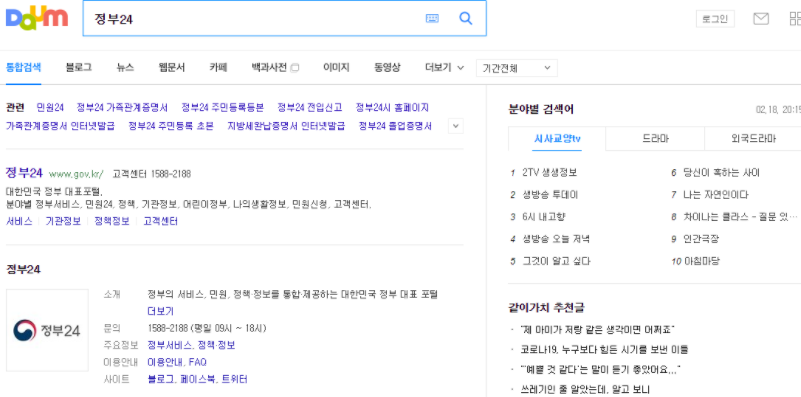
Task: Open the 정부서비스 link in 주요정보
Action: coord(170,345)
